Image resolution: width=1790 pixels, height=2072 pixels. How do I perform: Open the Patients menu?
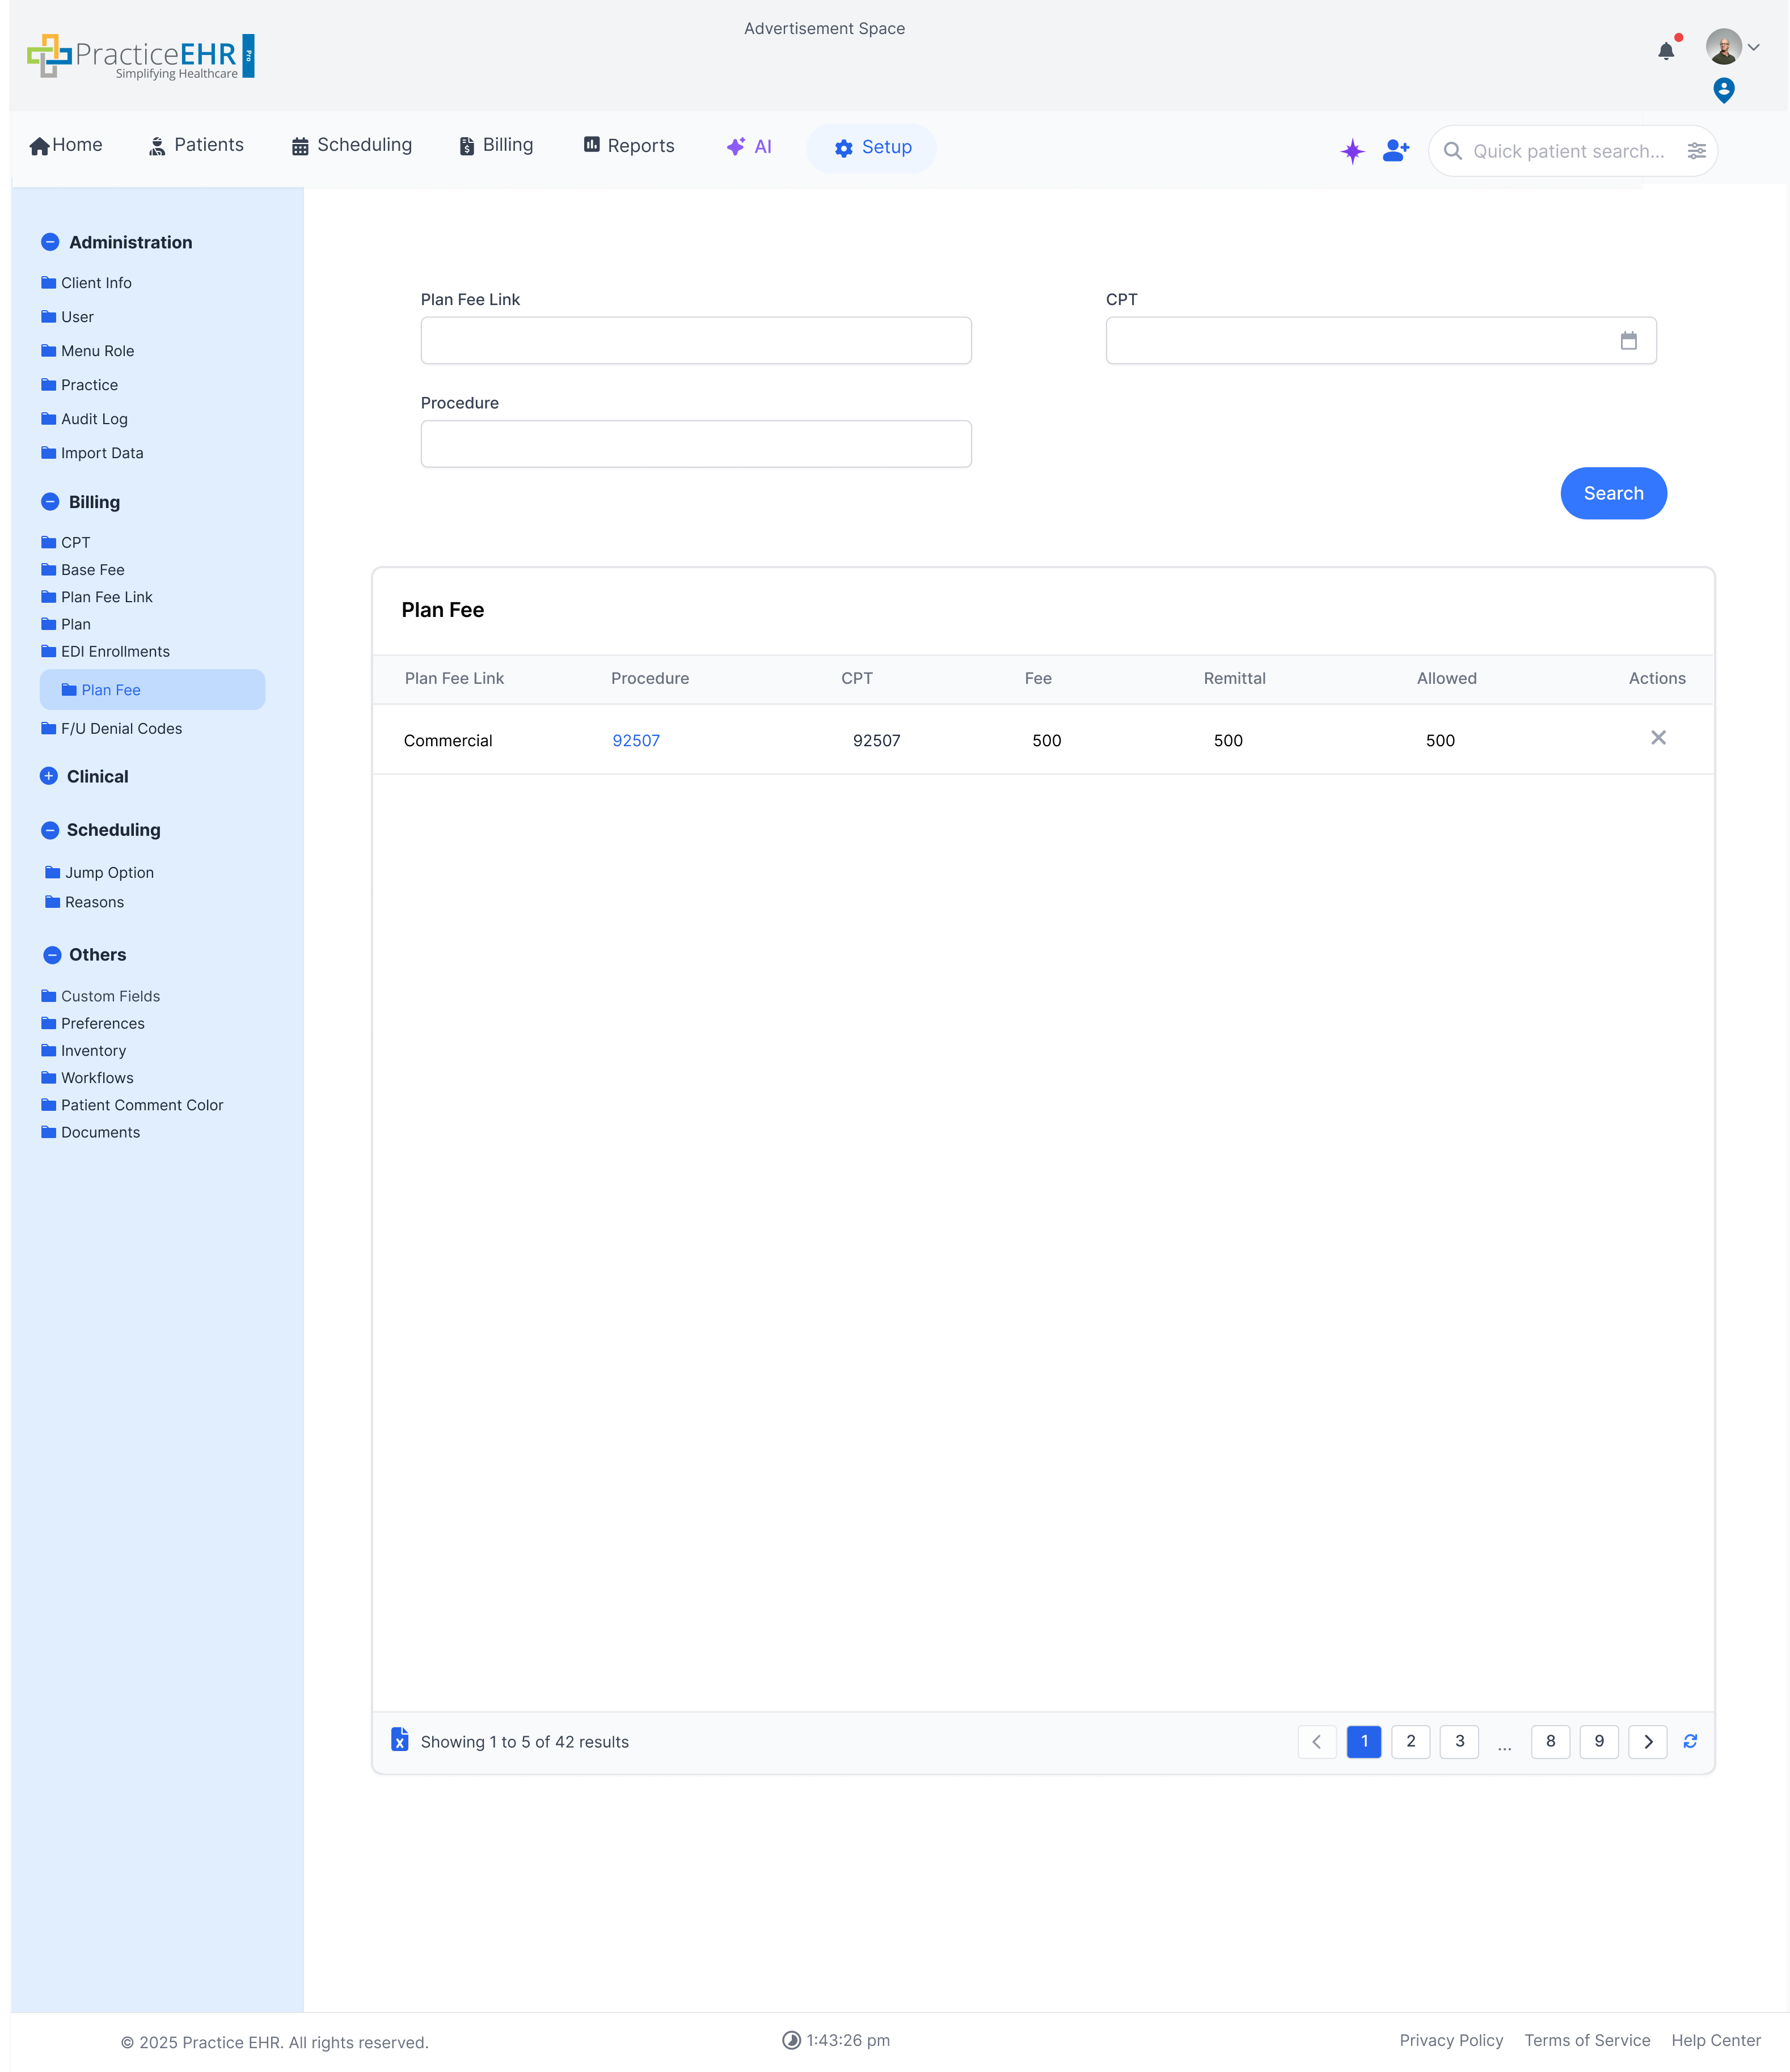pyautogui.click(x=196, y=145)
